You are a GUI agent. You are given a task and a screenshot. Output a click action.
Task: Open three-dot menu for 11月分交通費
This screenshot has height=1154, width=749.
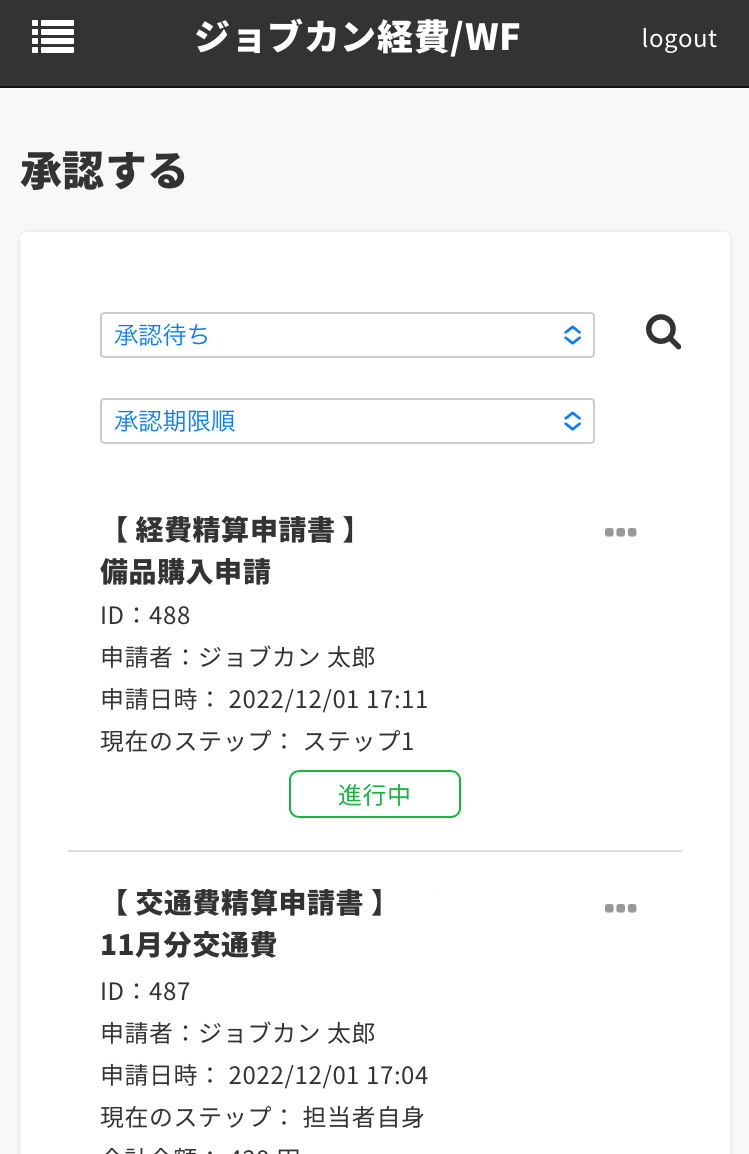[620, 908]
